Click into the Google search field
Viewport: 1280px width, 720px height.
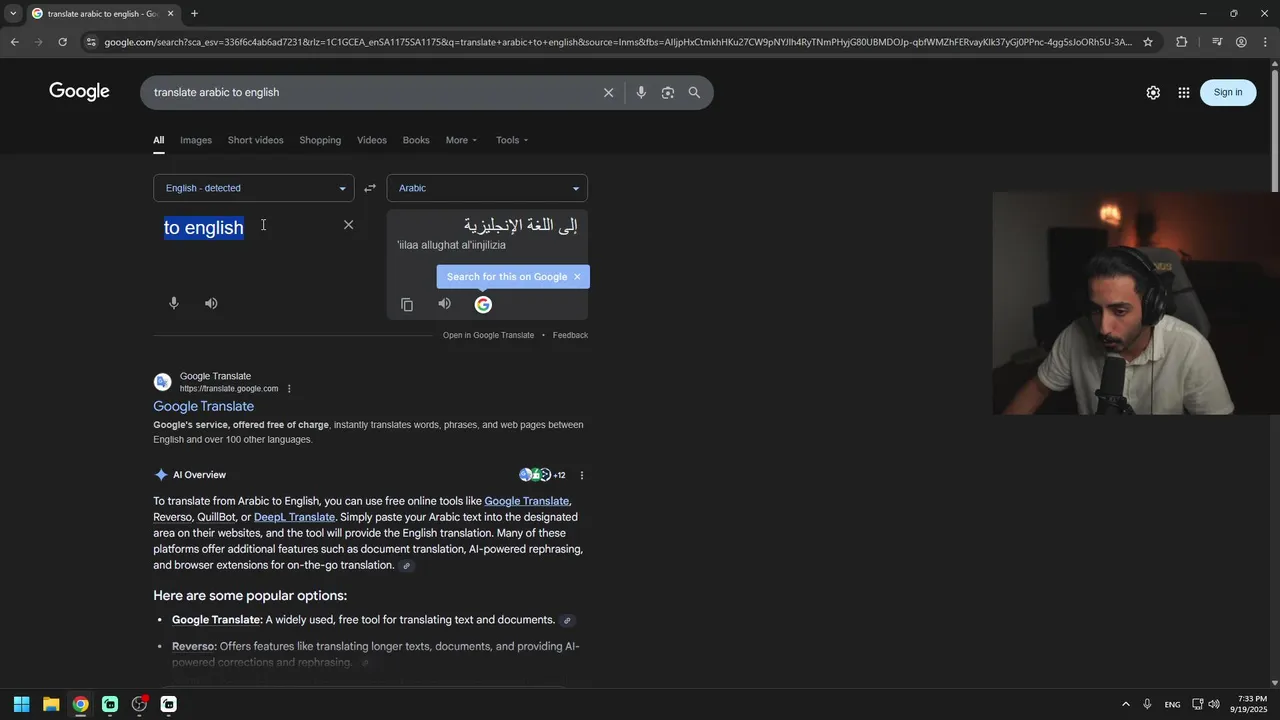pos(370,92)
